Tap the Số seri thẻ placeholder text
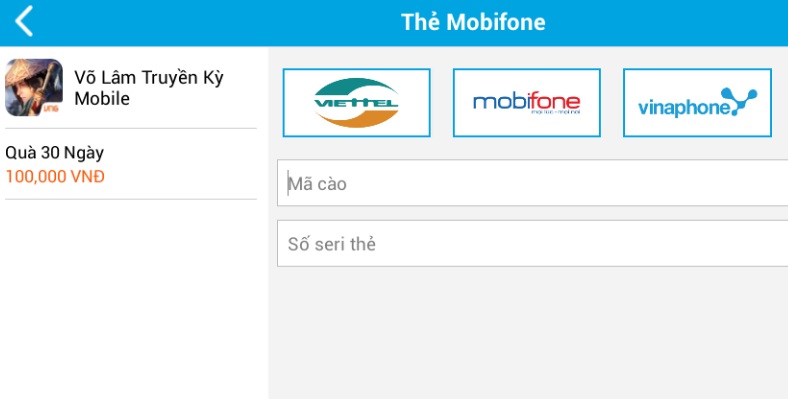 (332, 244)
